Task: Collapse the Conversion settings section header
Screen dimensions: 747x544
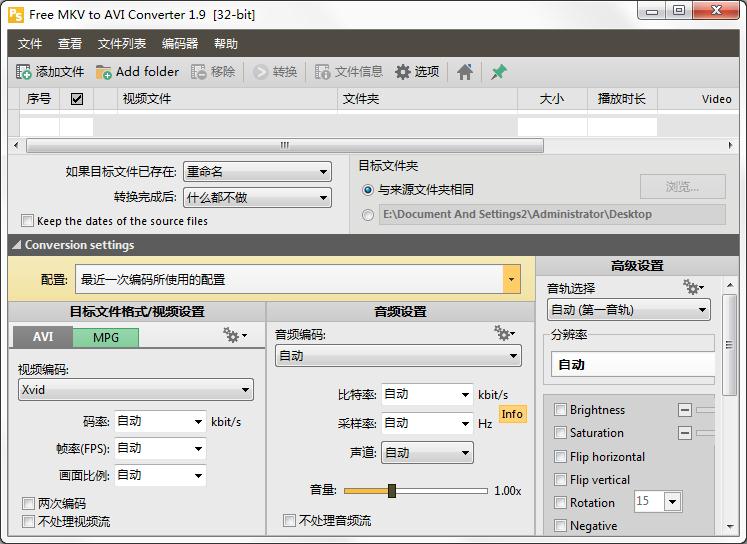Action: 17,245
